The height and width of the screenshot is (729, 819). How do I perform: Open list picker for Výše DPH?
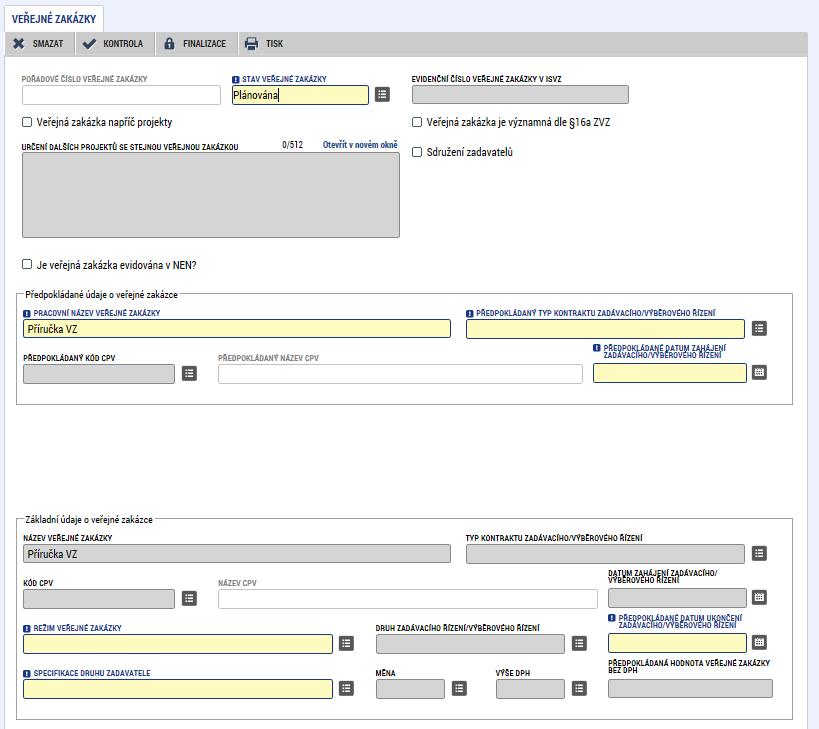(579, 688)
